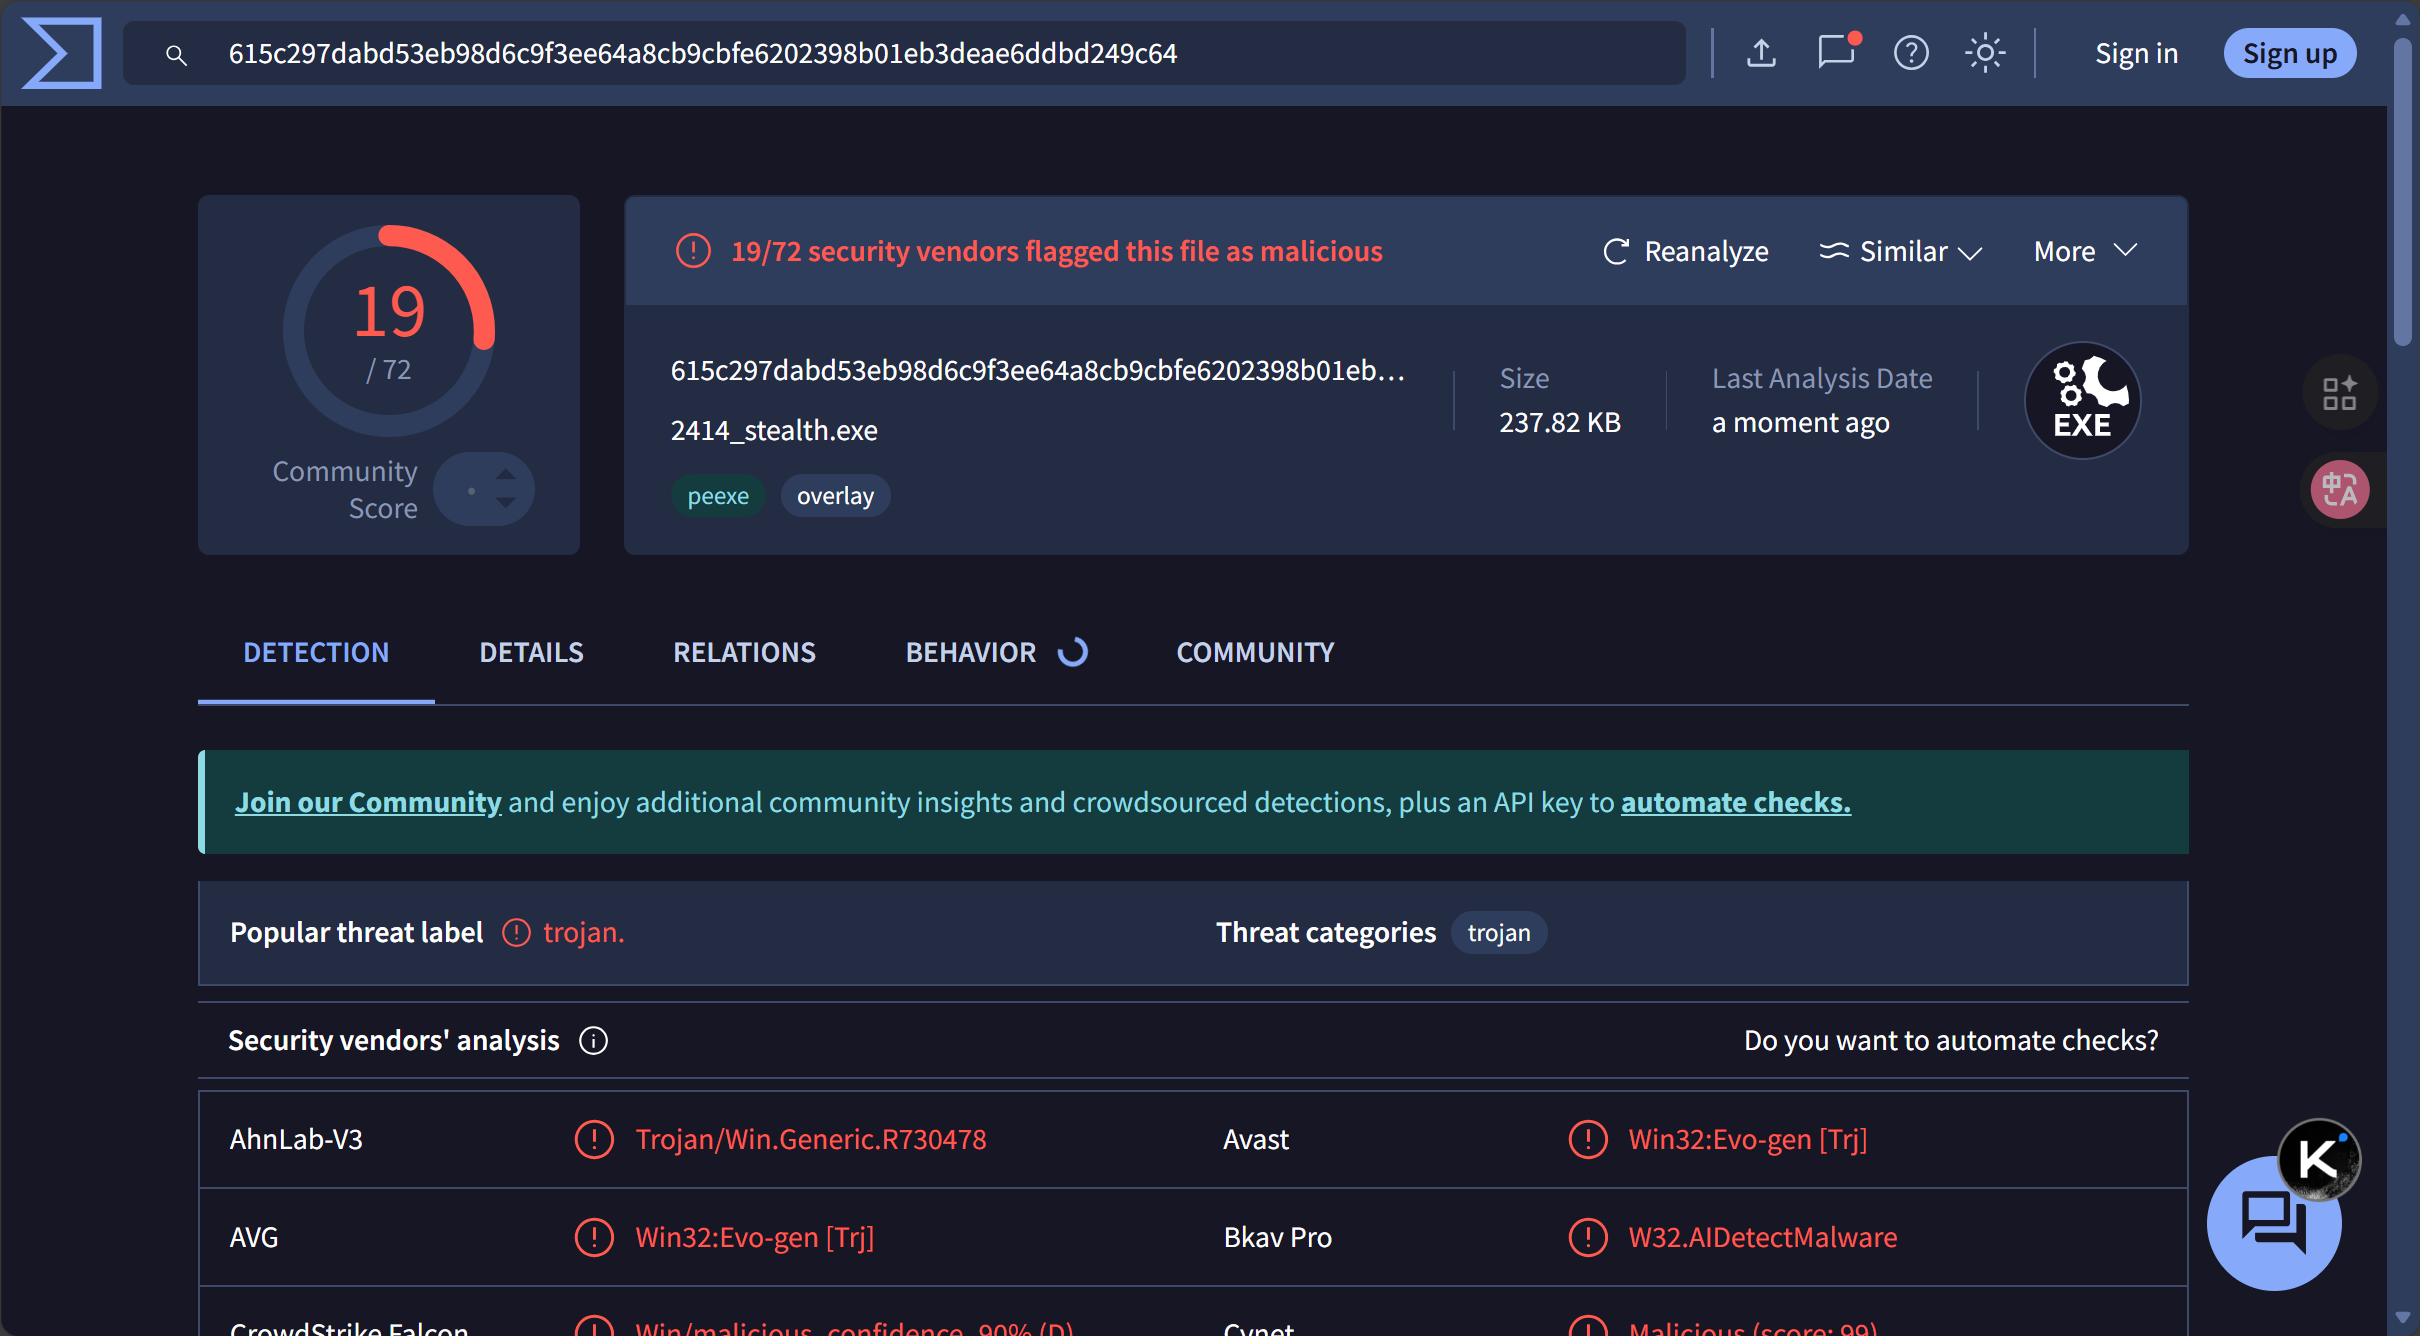
Task: Follow the Join our Community link
Action: (x=368, y=803)
